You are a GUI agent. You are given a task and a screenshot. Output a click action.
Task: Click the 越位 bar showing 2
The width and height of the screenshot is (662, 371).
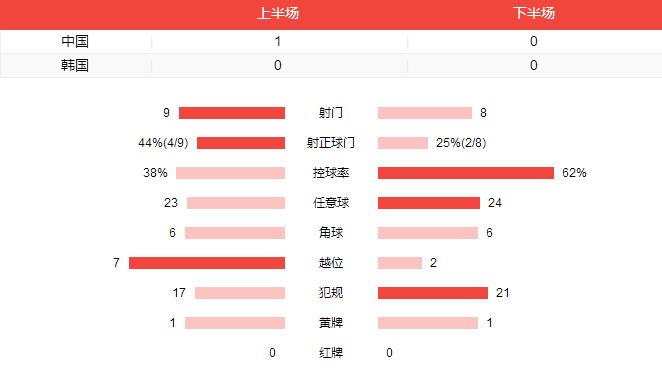point(400,263)
